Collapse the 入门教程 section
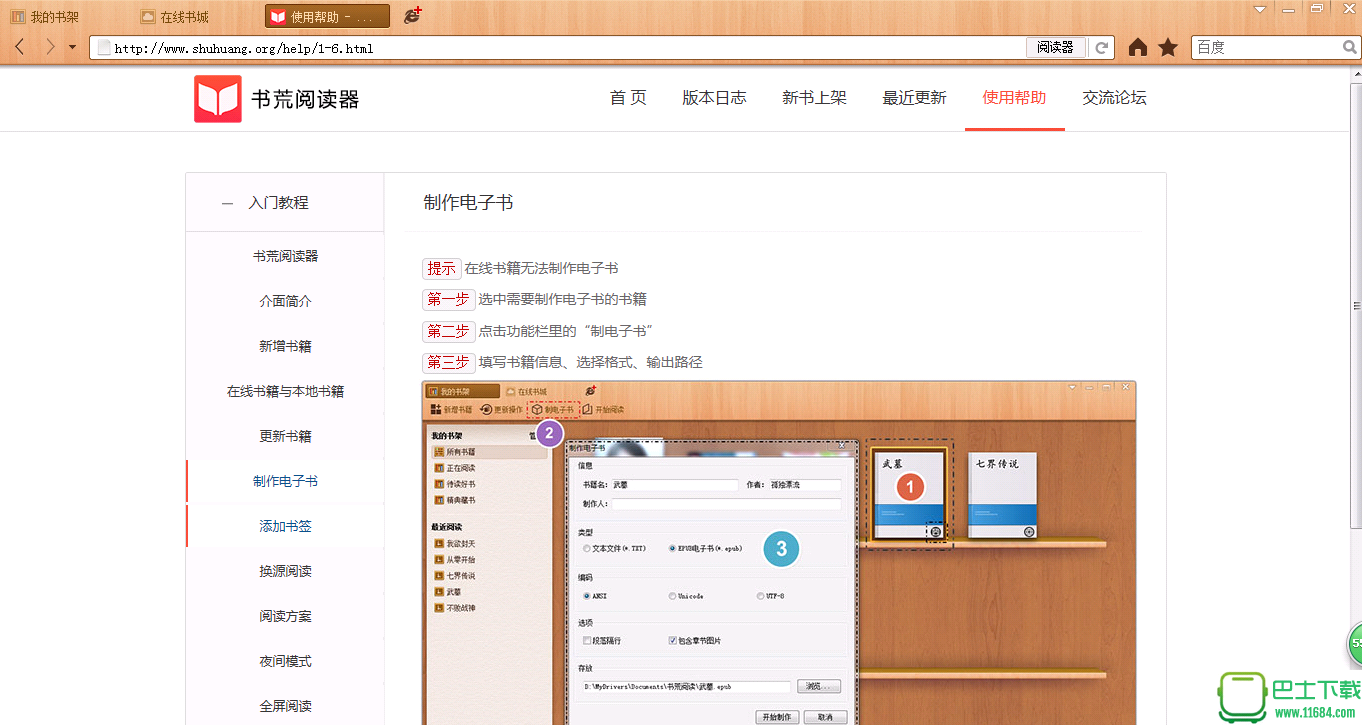The image size is (1362, 725). pyautogui.click(x=228, y=203)
